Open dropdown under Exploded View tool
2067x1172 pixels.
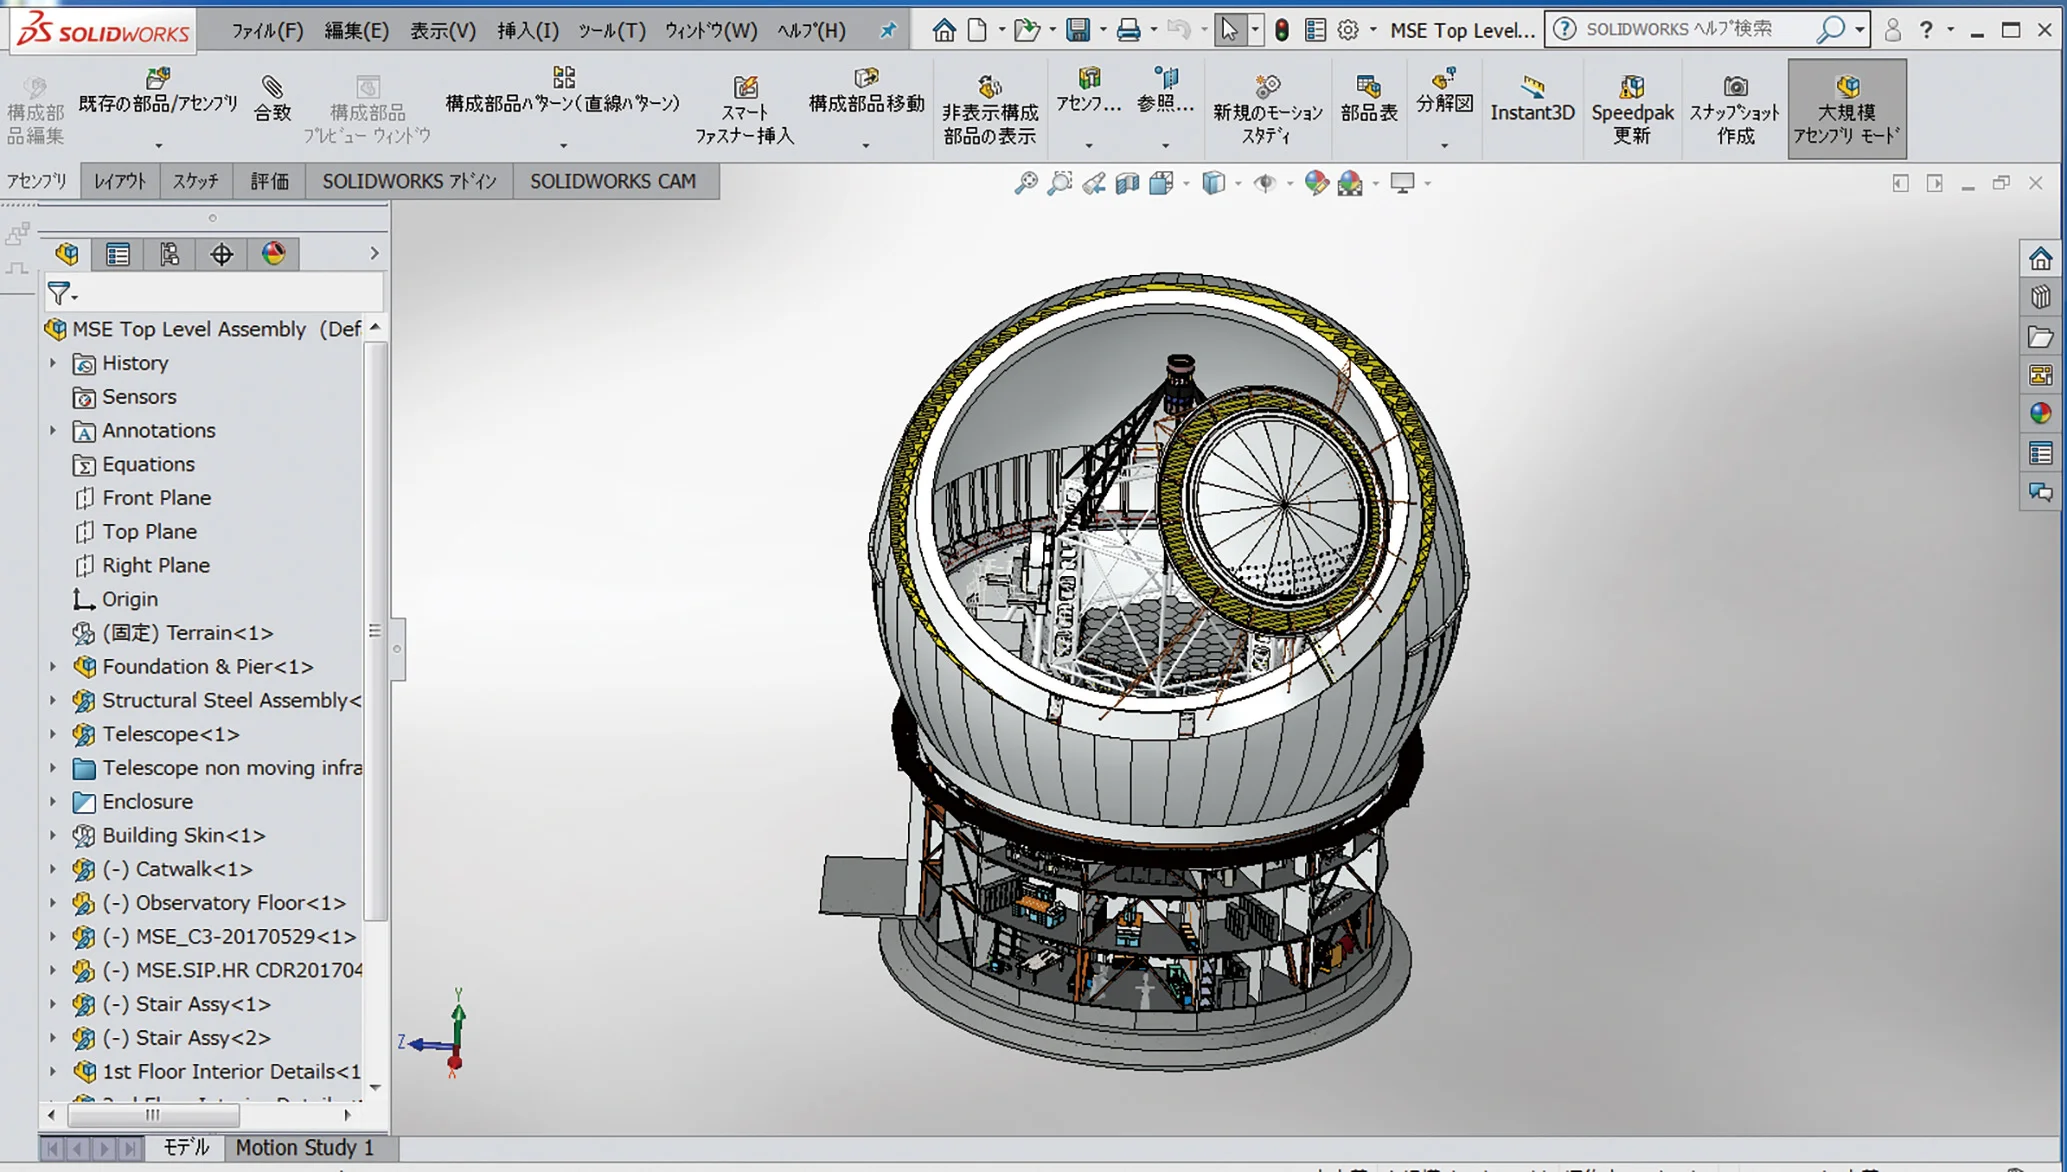pos(1444,146)
